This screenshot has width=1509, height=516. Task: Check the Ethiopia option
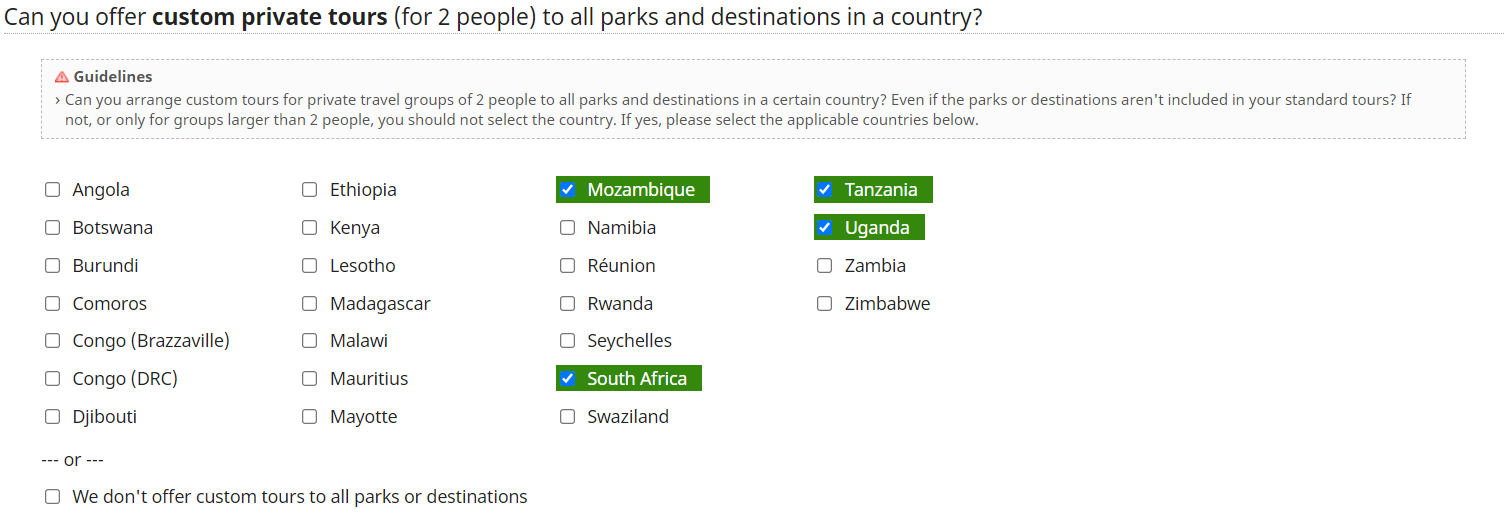tap(310, 190)
